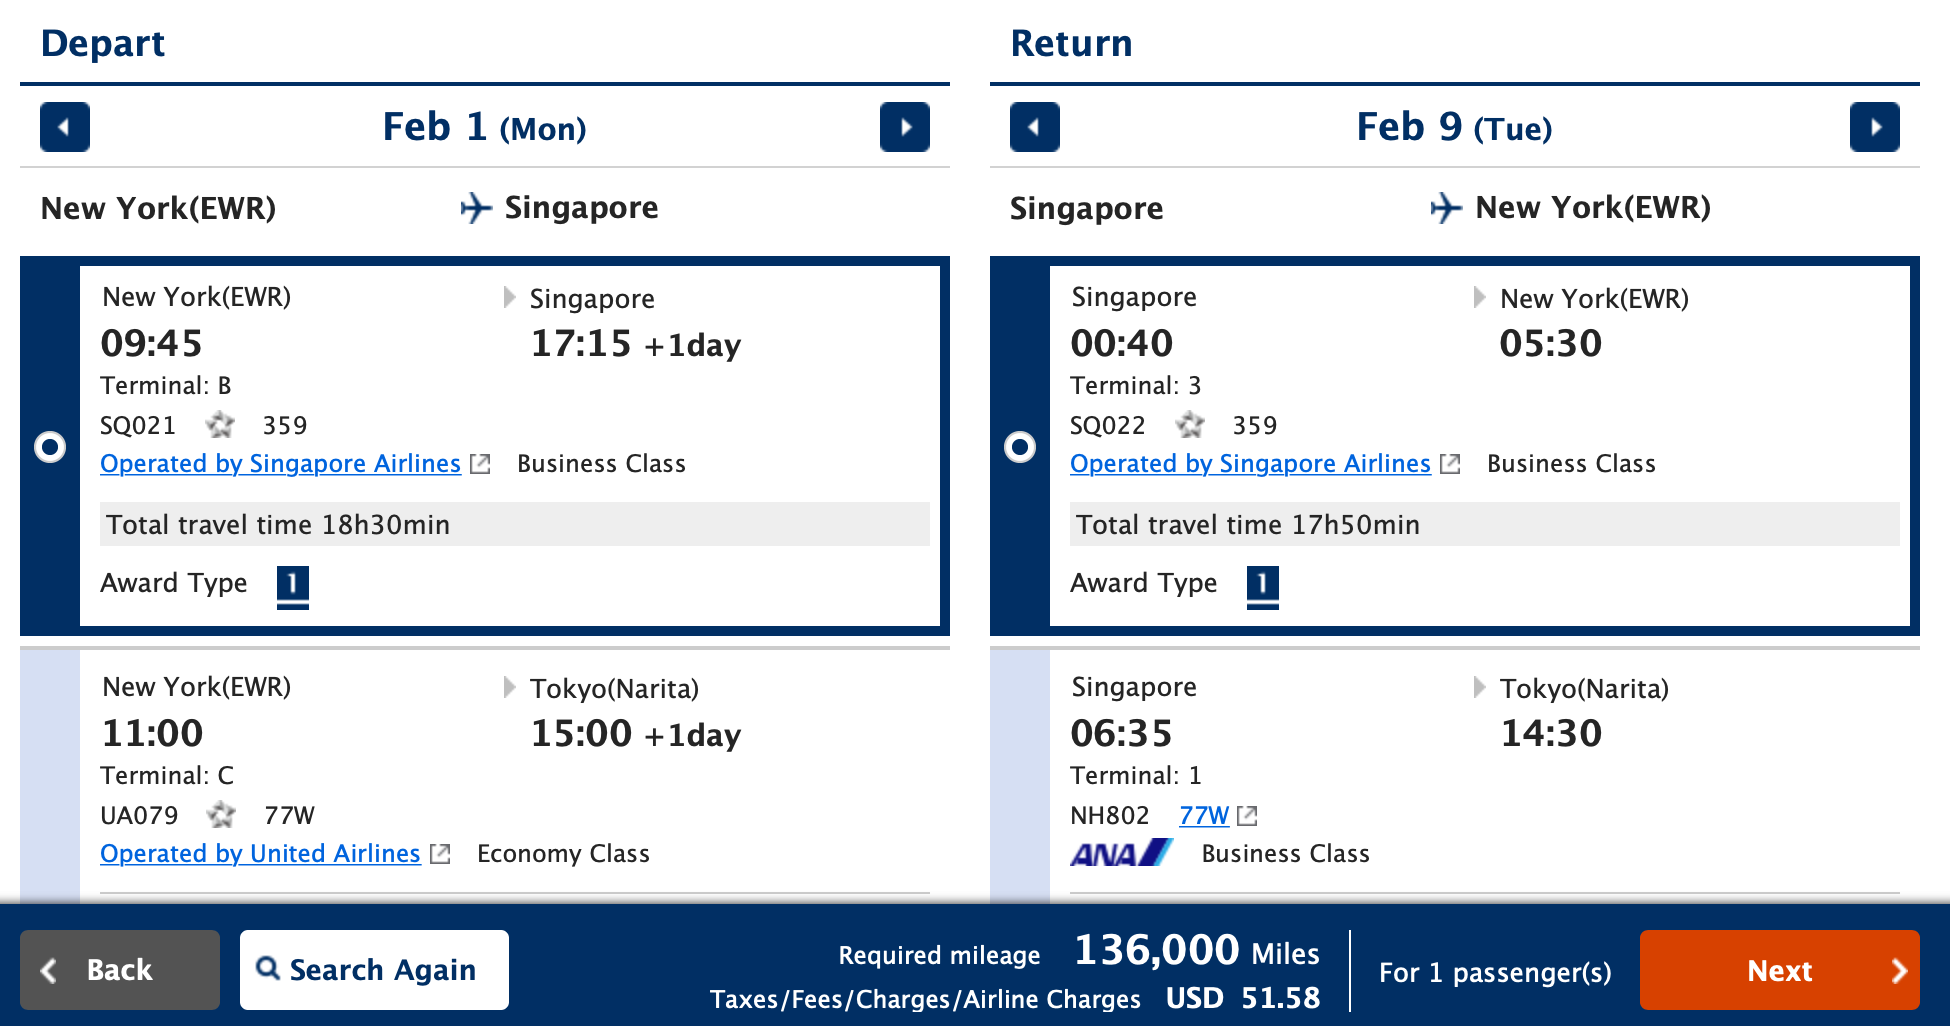Click Star Alliance icon beside UA079
This screenshot has width=1950, height=1026.
tap(221, 815)
